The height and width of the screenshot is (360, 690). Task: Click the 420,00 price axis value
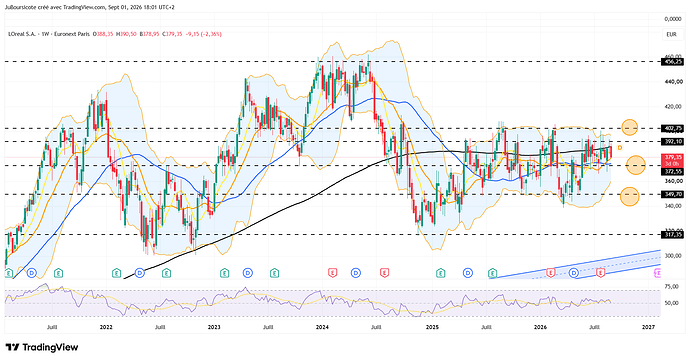(674, 106)
